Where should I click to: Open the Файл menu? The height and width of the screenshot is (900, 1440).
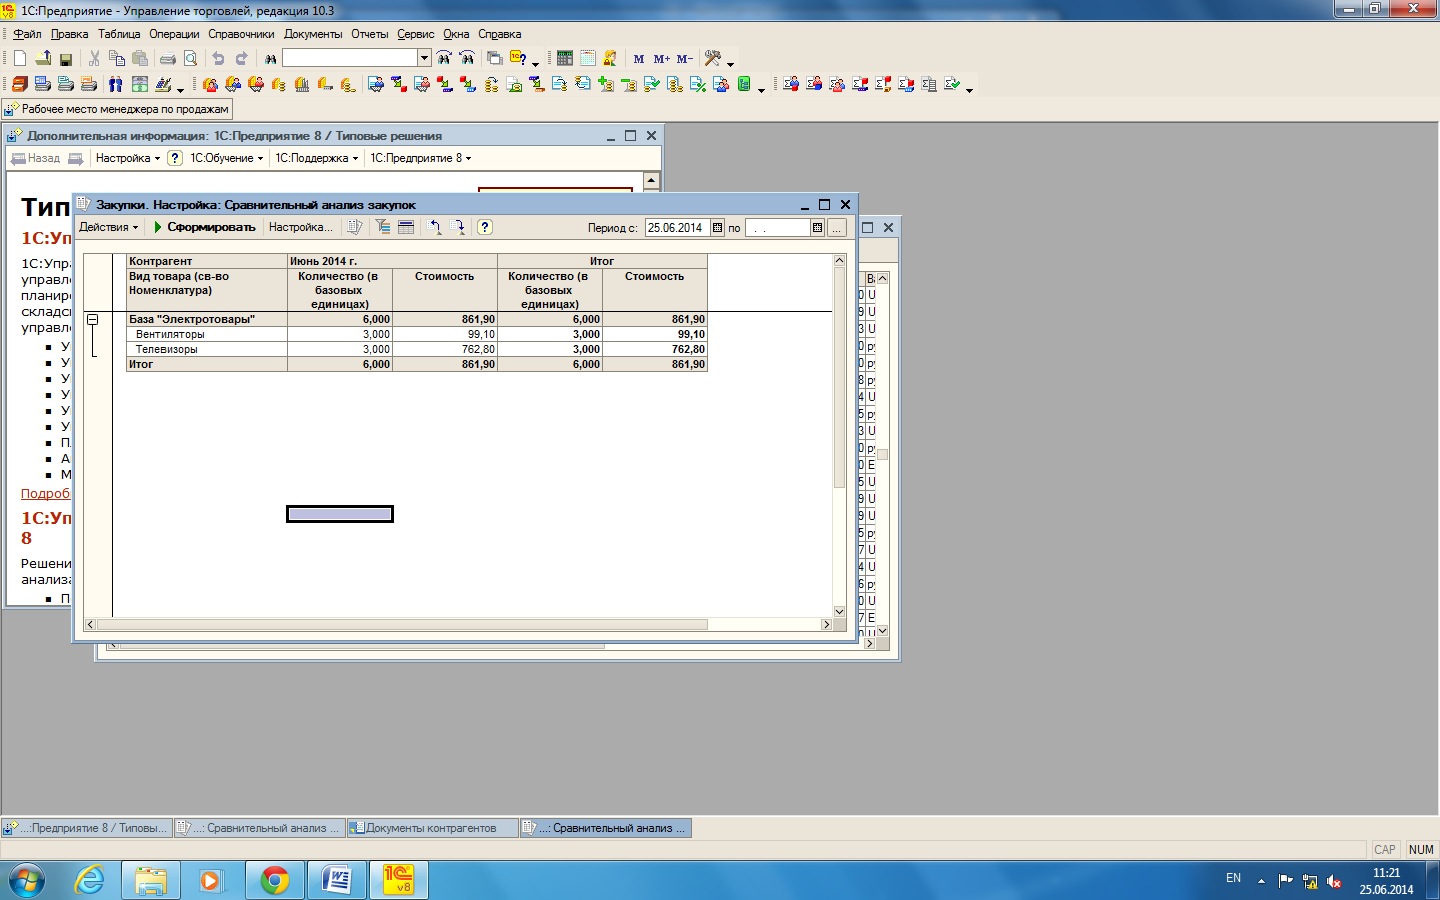click(27, 34)
